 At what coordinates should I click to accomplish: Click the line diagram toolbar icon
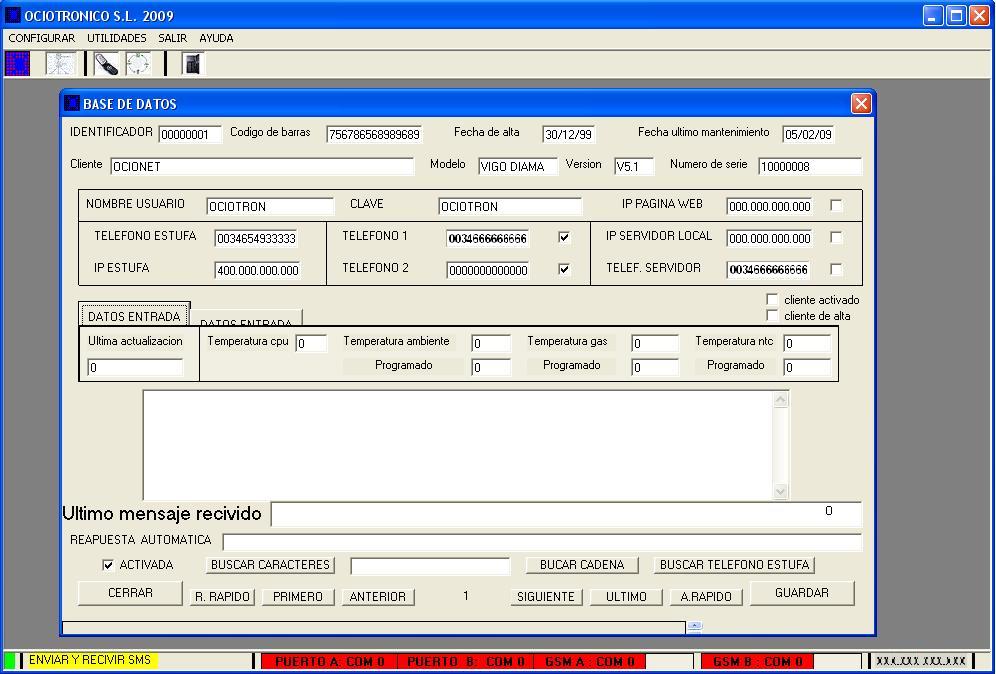click(61, 64)
